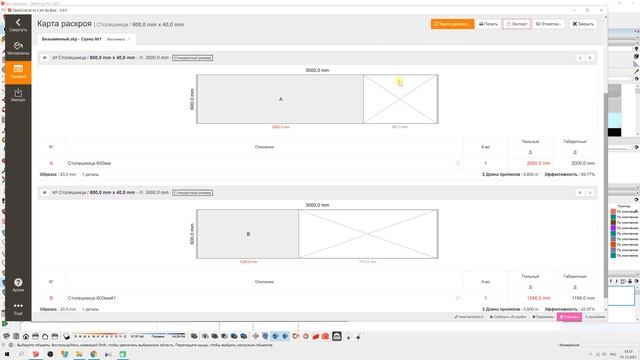Click the shadows toggle icon in the SketchUp bottom toolbar
This screenshot has width=640, height=360.
point(66,336)
